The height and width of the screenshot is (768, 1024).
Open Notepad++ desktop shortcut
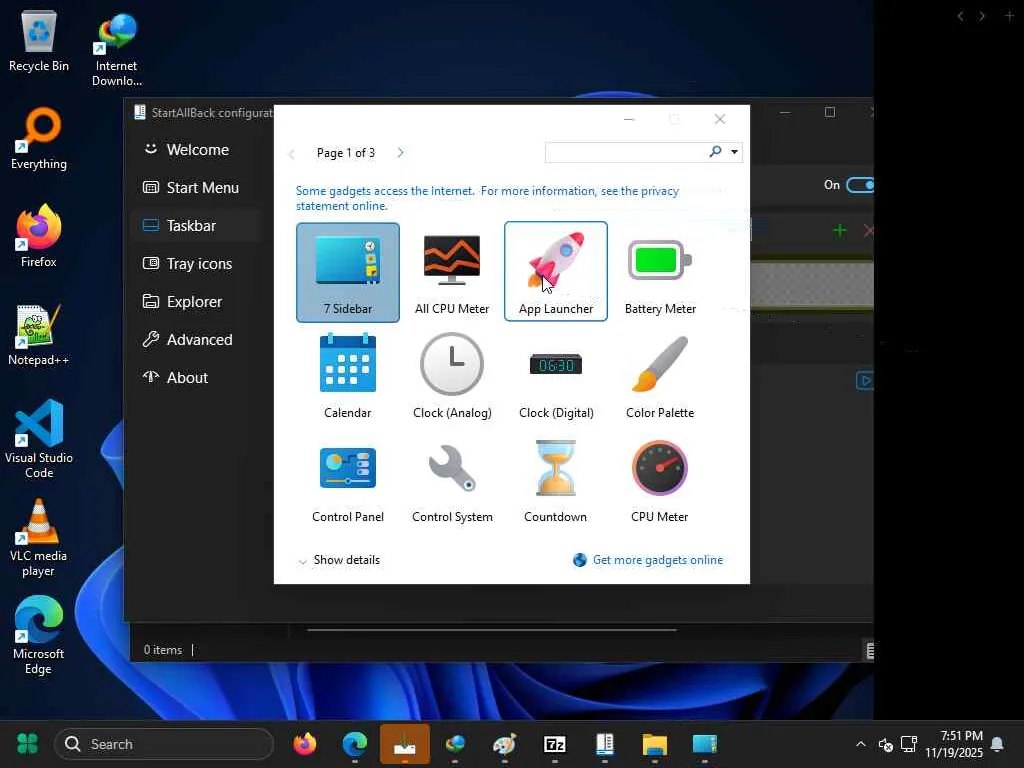39,334
